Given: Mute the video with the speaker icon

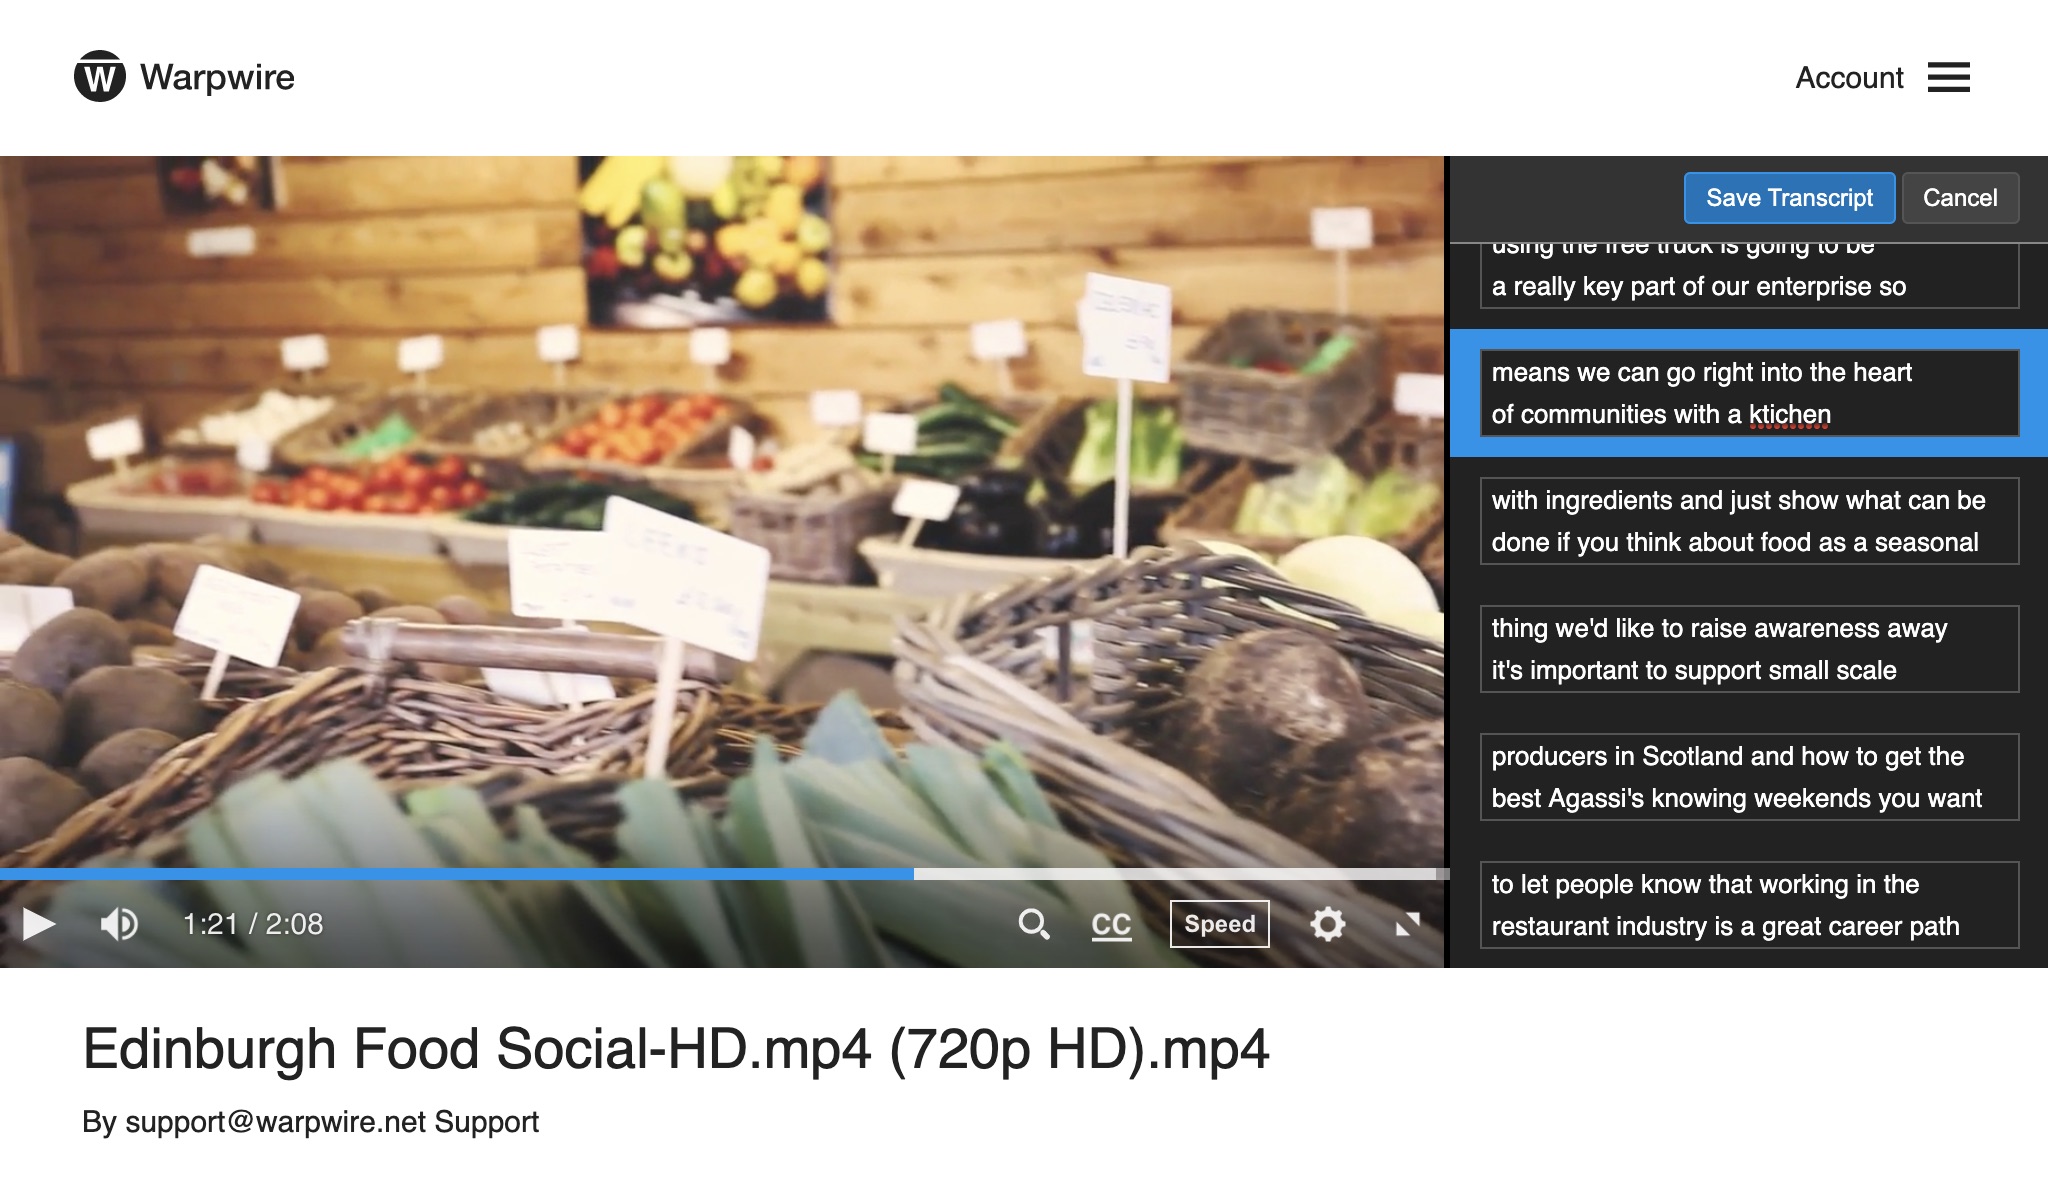Looking at the screenshot, I should click(119, 924).
